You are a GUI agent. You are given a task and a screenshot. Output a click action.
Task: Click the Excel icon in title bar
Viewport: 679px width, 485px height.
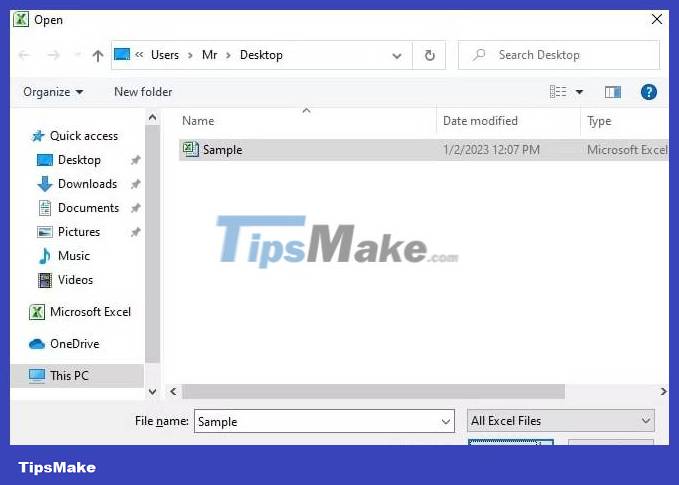click(21, 19)
